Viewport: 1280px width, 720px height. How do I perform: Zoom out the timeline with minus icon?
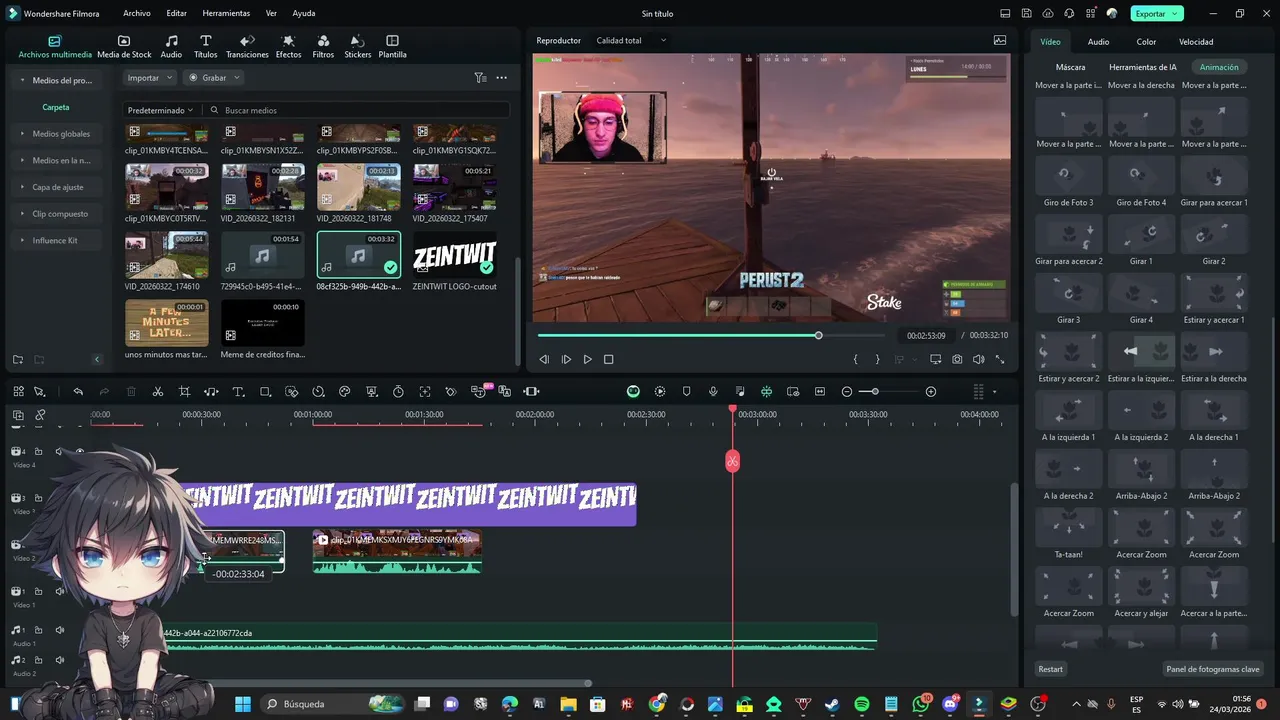pos(847,392)
